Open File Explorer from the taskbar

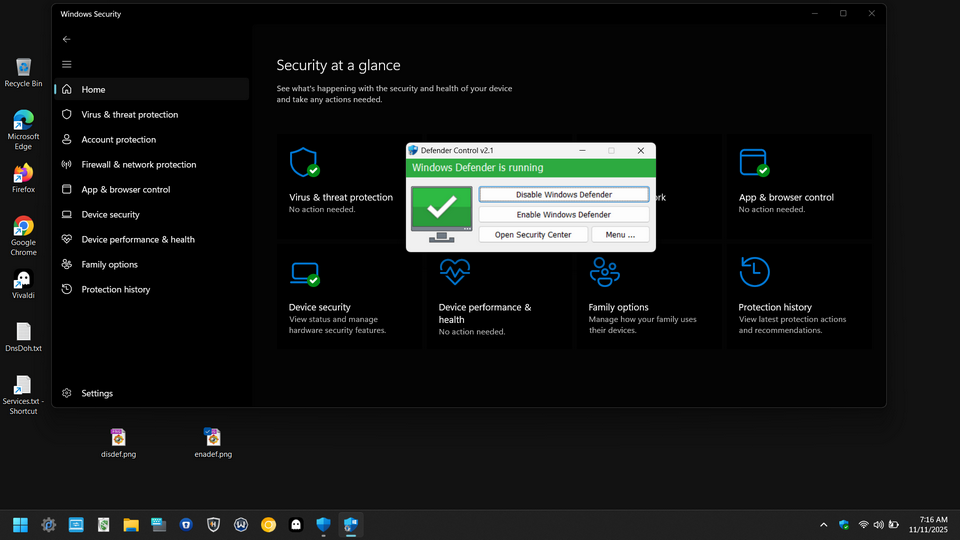click(131, 525)
